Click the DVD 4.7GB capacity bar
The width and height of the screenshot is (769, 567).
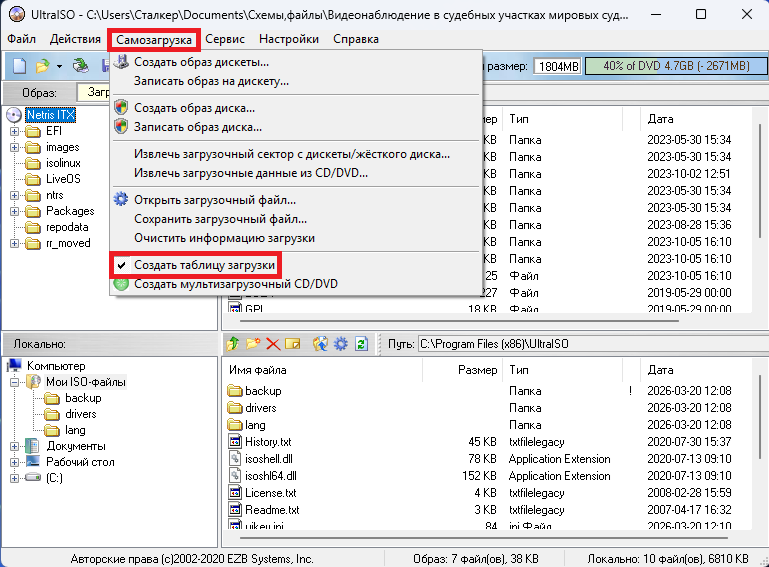click(676, 66)
